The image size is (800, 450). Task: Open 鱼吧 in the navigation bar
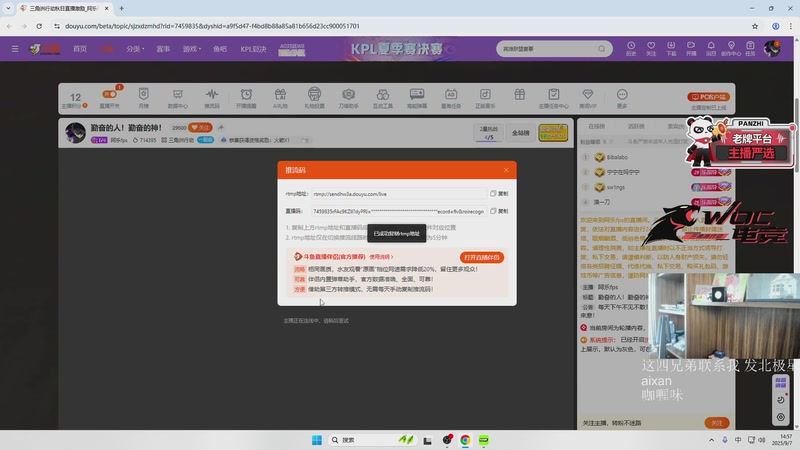220,49
